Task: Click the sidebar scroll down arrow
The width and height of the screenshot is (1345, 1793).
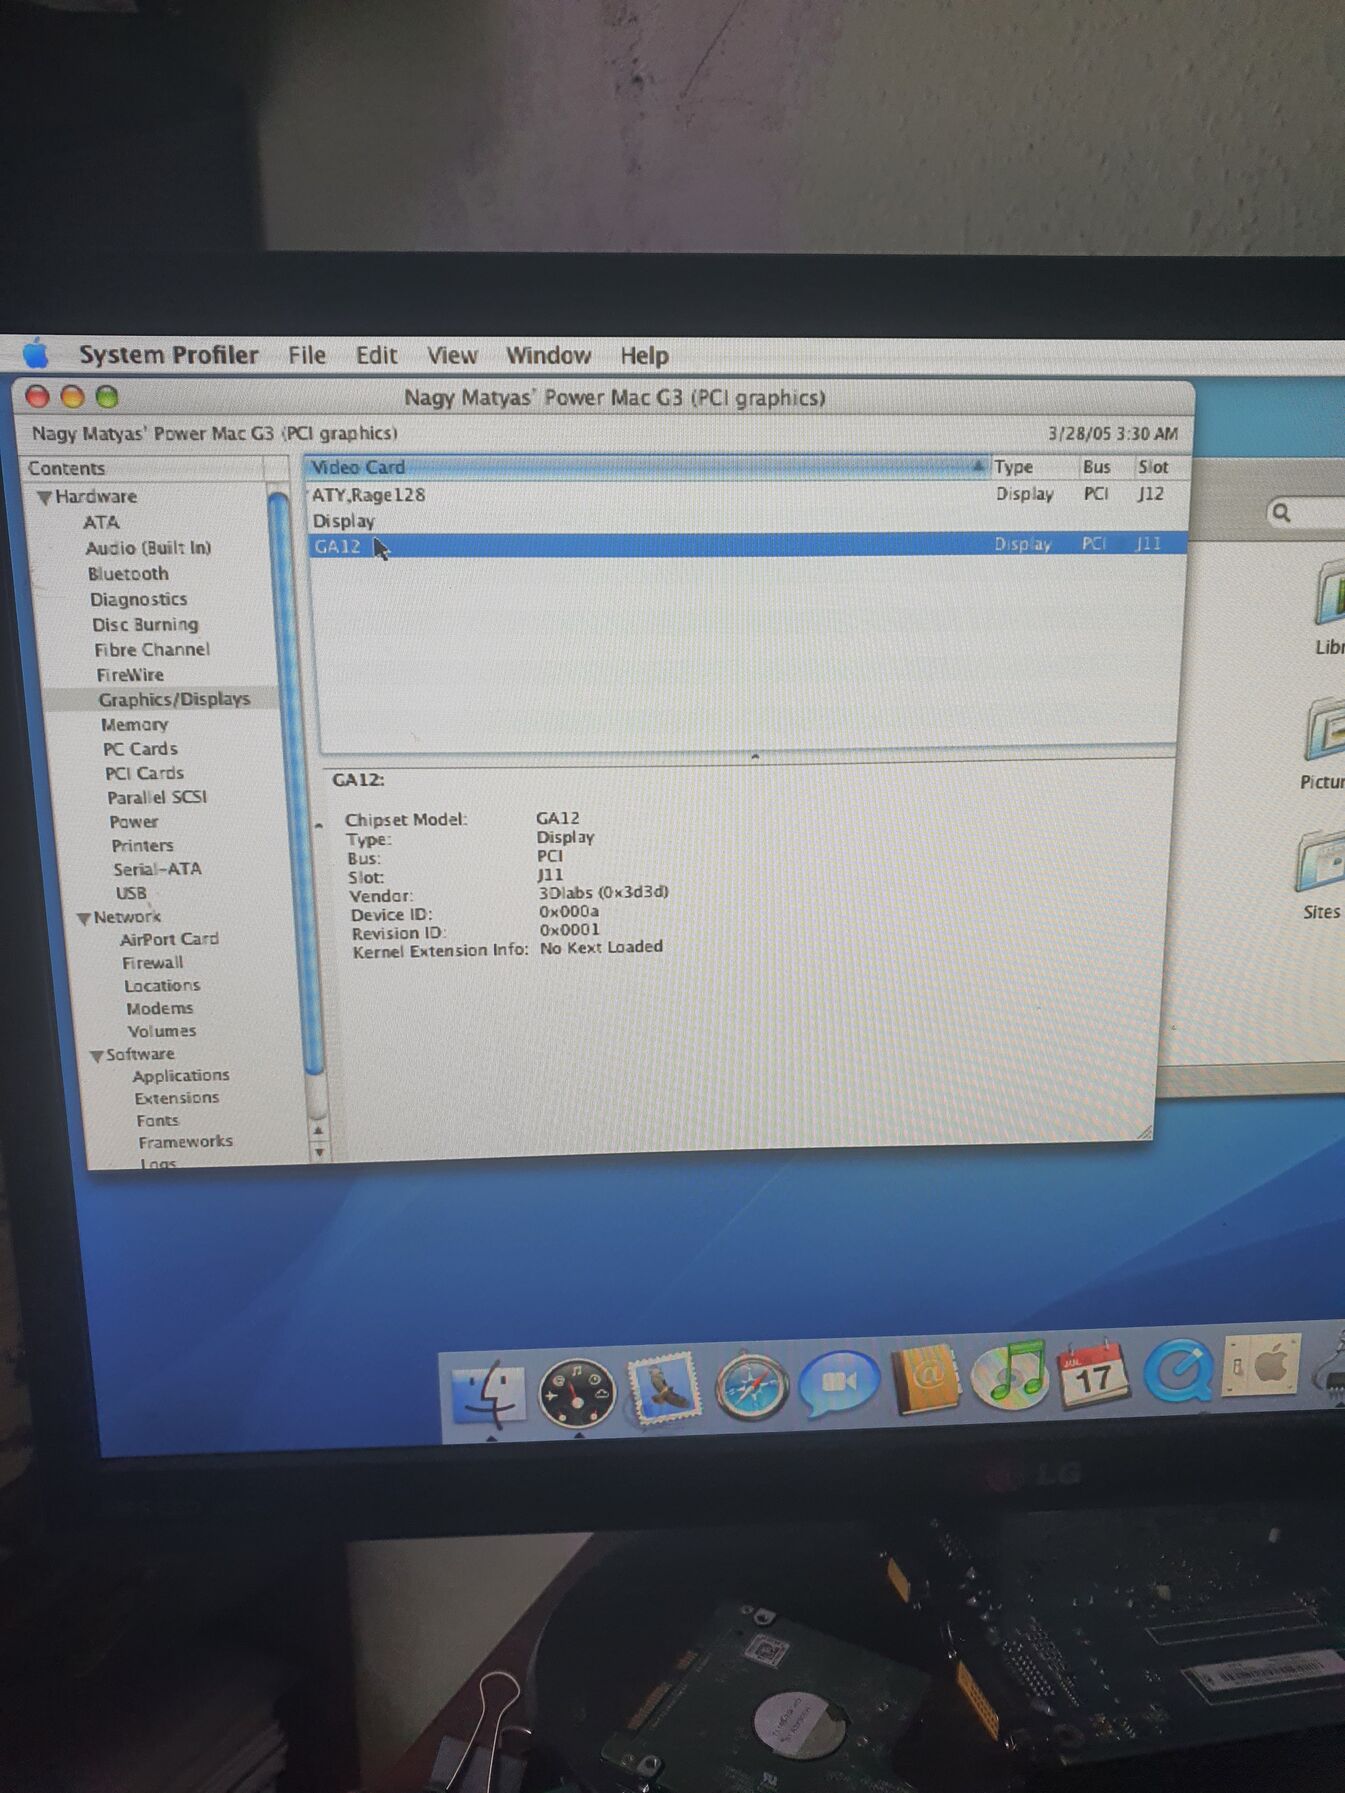Action: [x=319, y=1153]
